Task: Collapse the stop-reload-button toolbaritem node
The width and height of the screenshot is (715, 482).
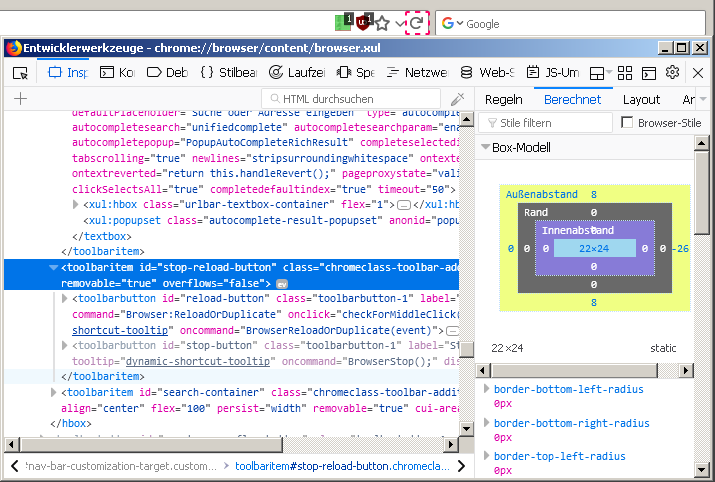Action: pos(53,268)
